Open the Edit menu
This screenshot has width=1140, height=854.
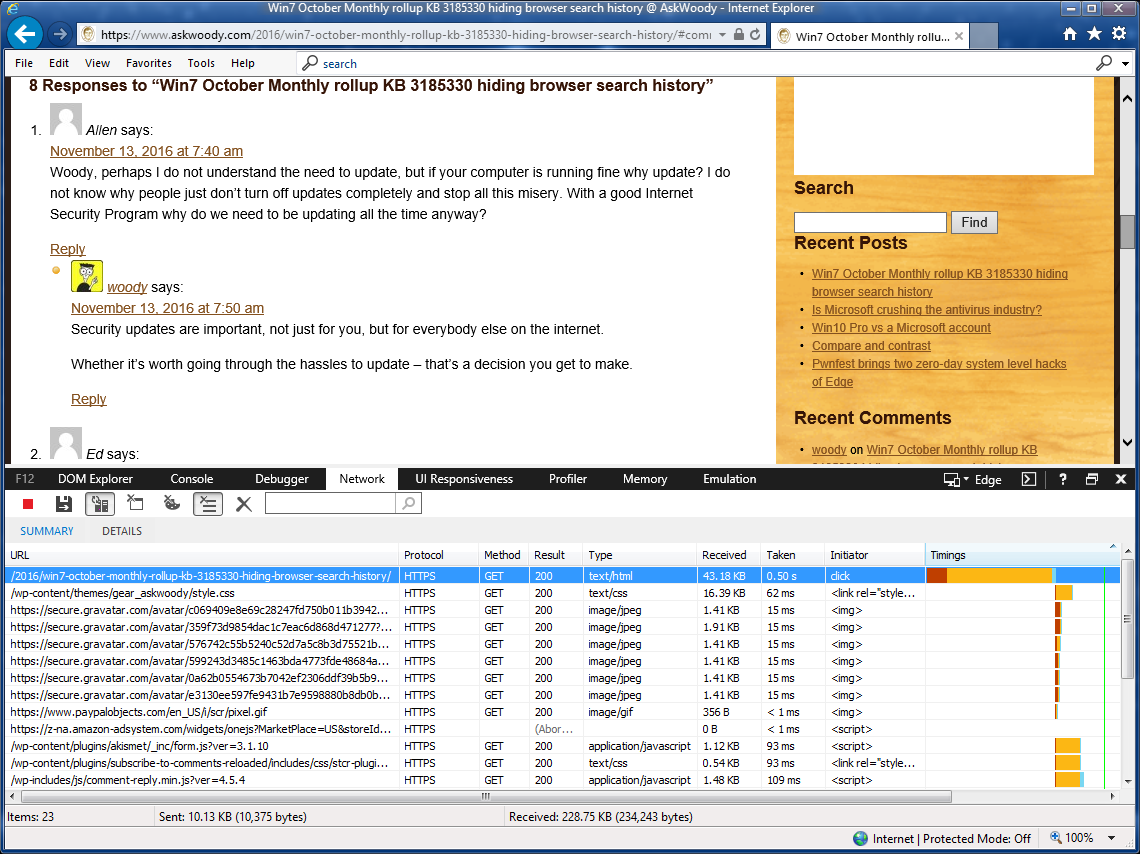(x=59, y=63)
